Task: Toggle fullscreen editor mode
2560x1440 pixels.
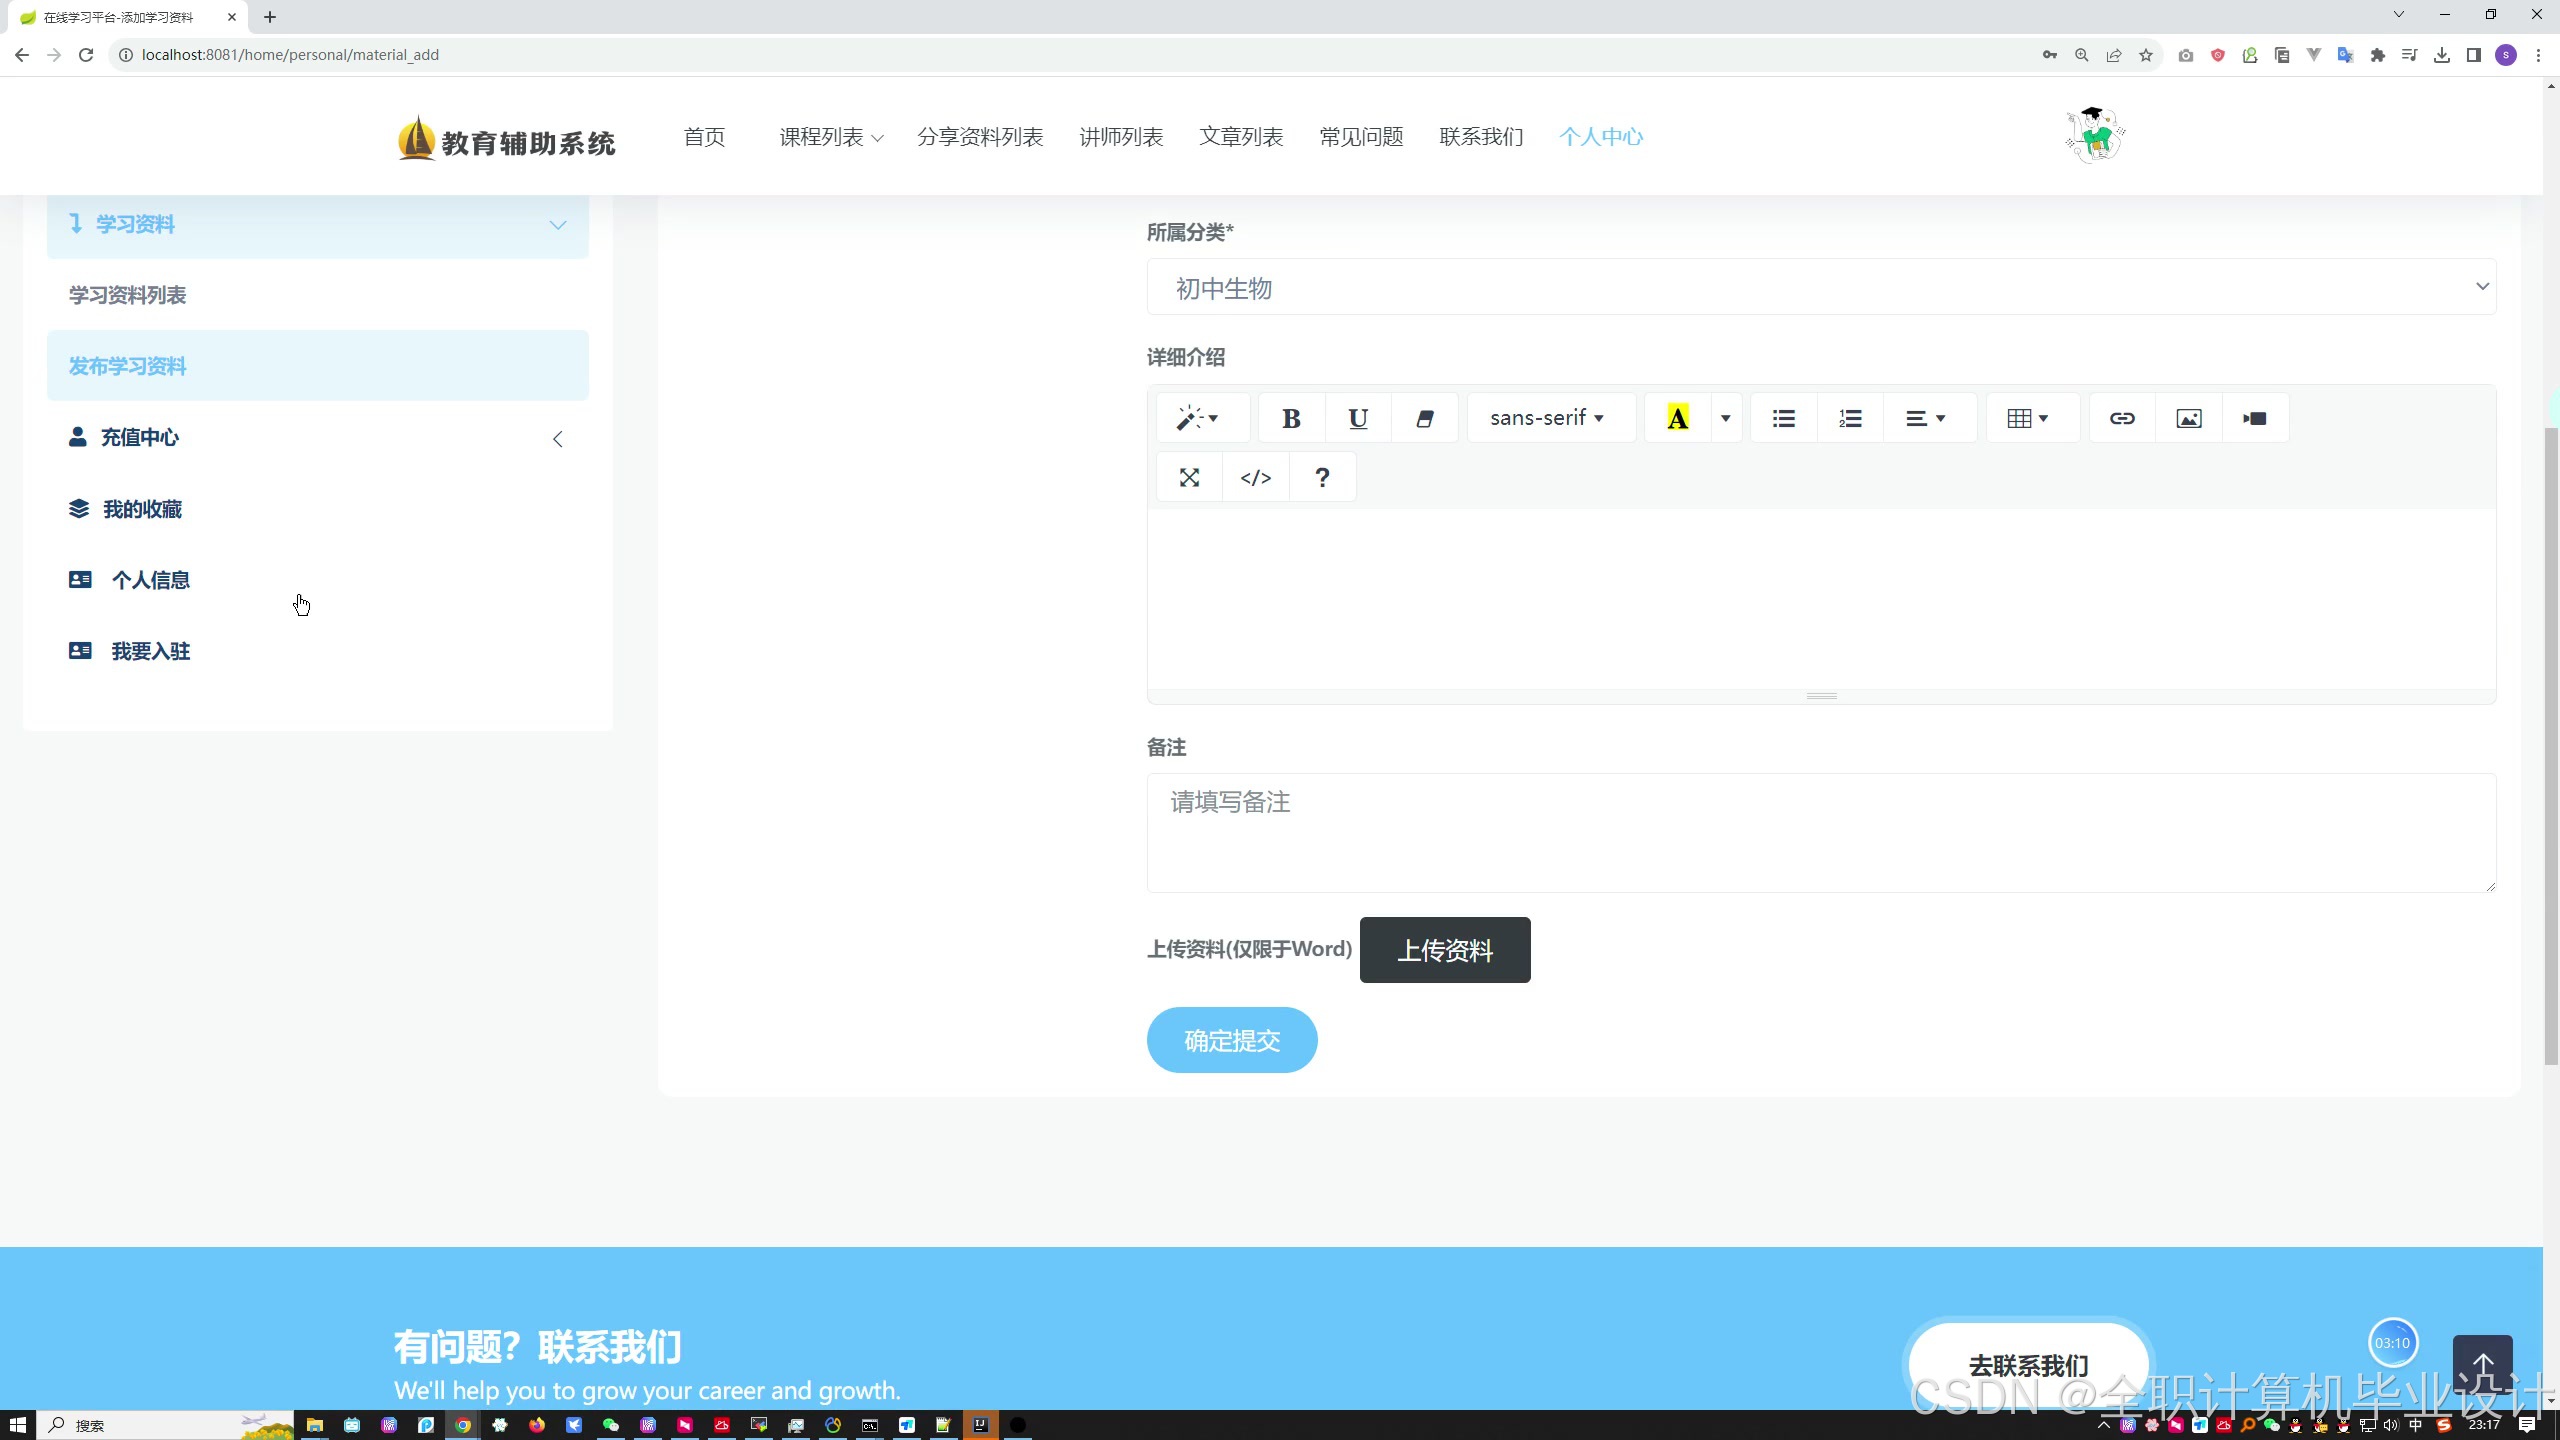Action: [1189, 478]
